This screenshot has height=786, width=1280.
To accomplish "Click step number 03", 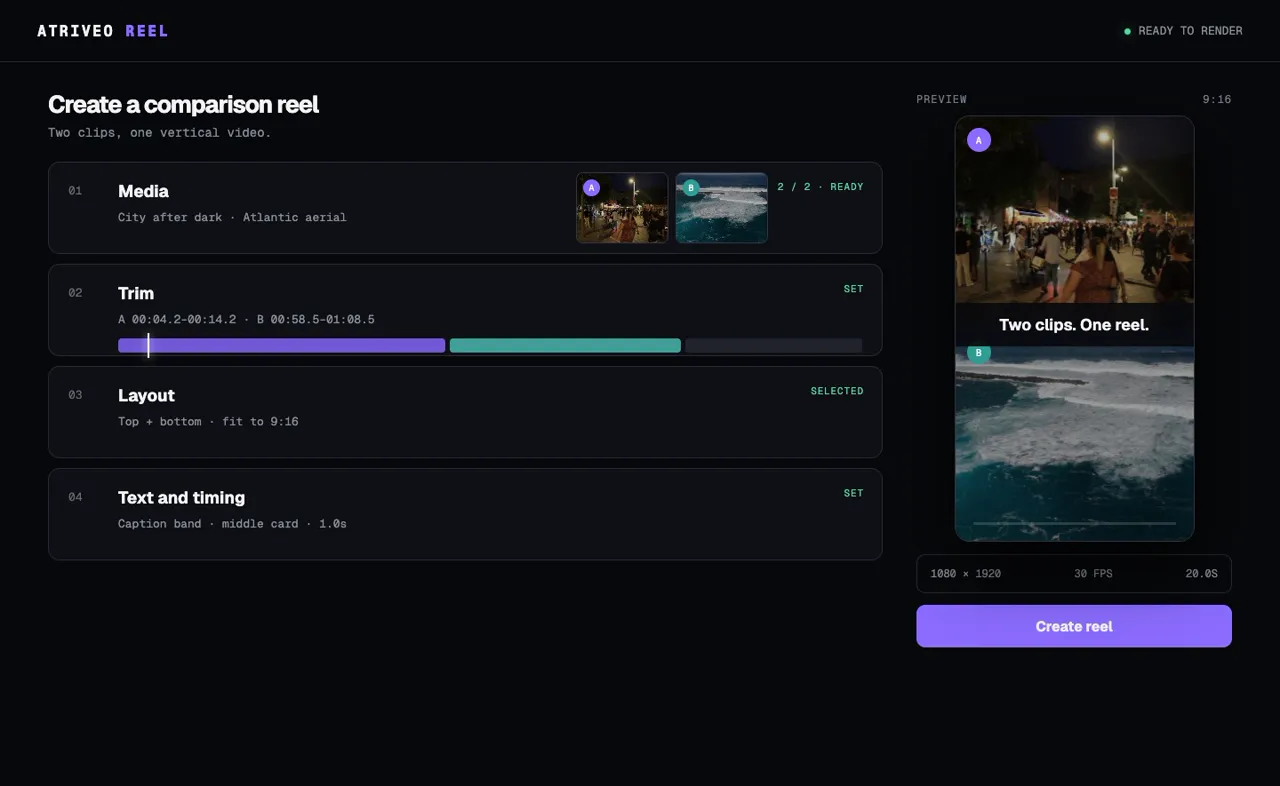I will (x=75, y=394).
